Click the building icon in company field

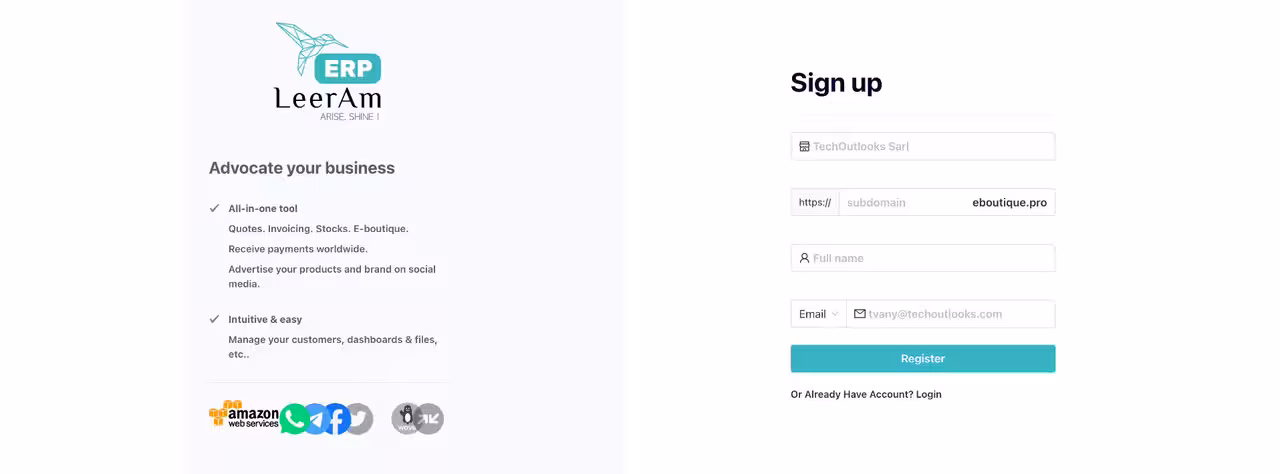pos(804,146)
